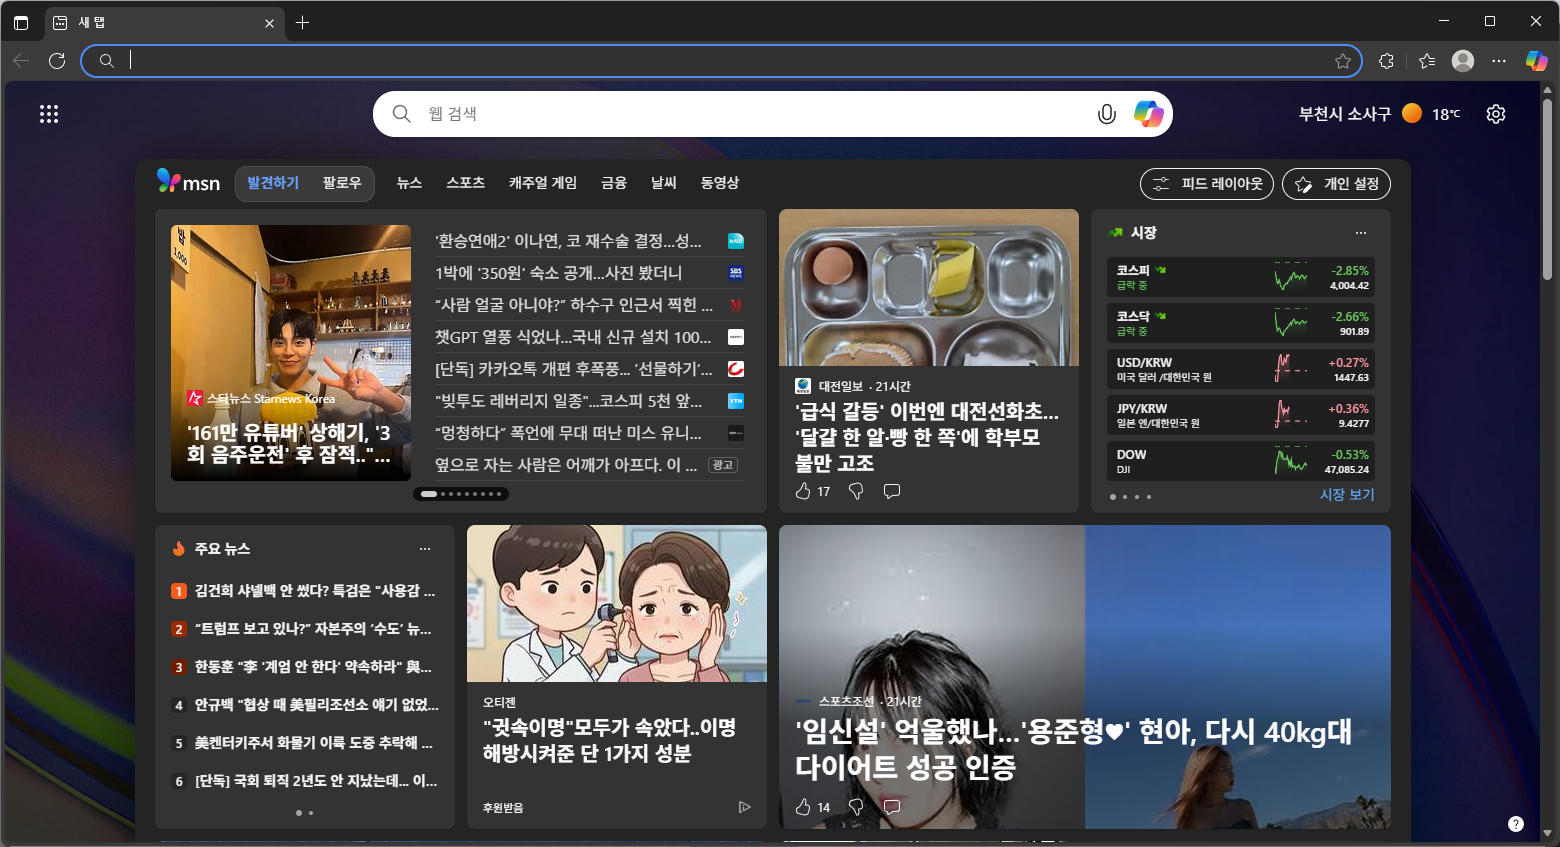Open the 시장 보기 market link
Screen dimensions: 1560x847
coord(1347,495)
